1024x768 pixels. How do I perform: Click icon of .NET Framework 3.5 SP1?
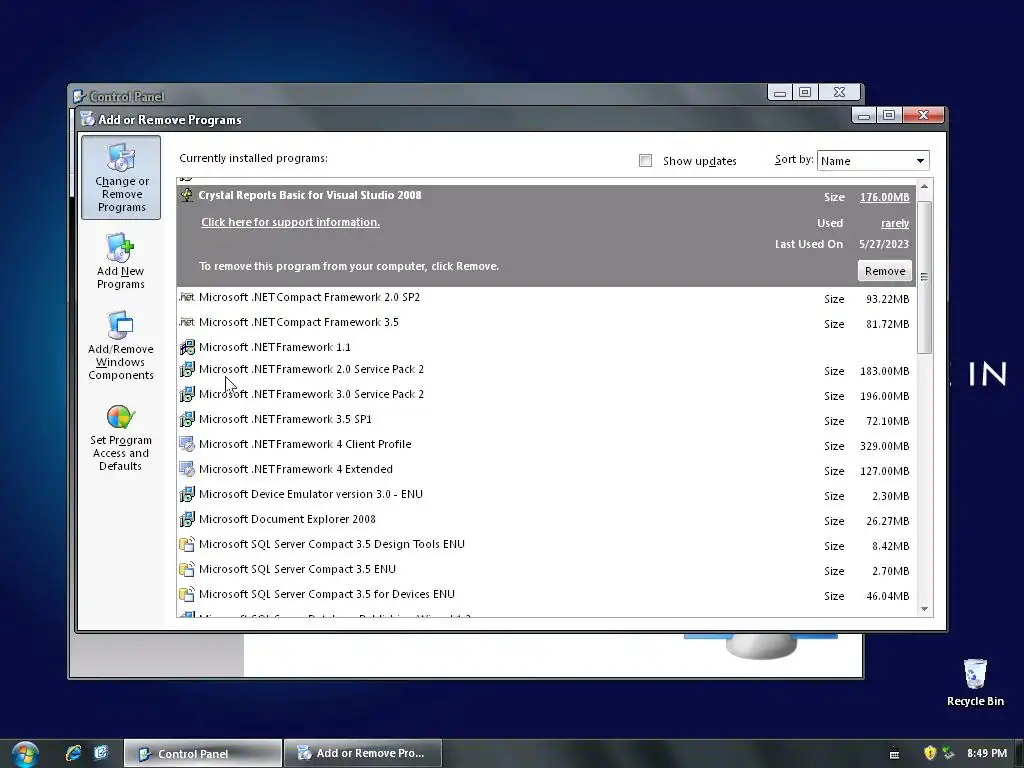pyautogui.click(x=187, y=419)
